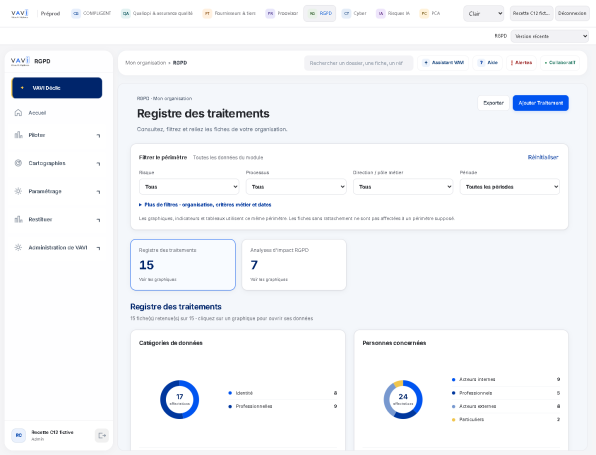596x455 pixels.
Task: Open the Processus filter dropdown
Action: pyautogui.click(x=296, y=187)
